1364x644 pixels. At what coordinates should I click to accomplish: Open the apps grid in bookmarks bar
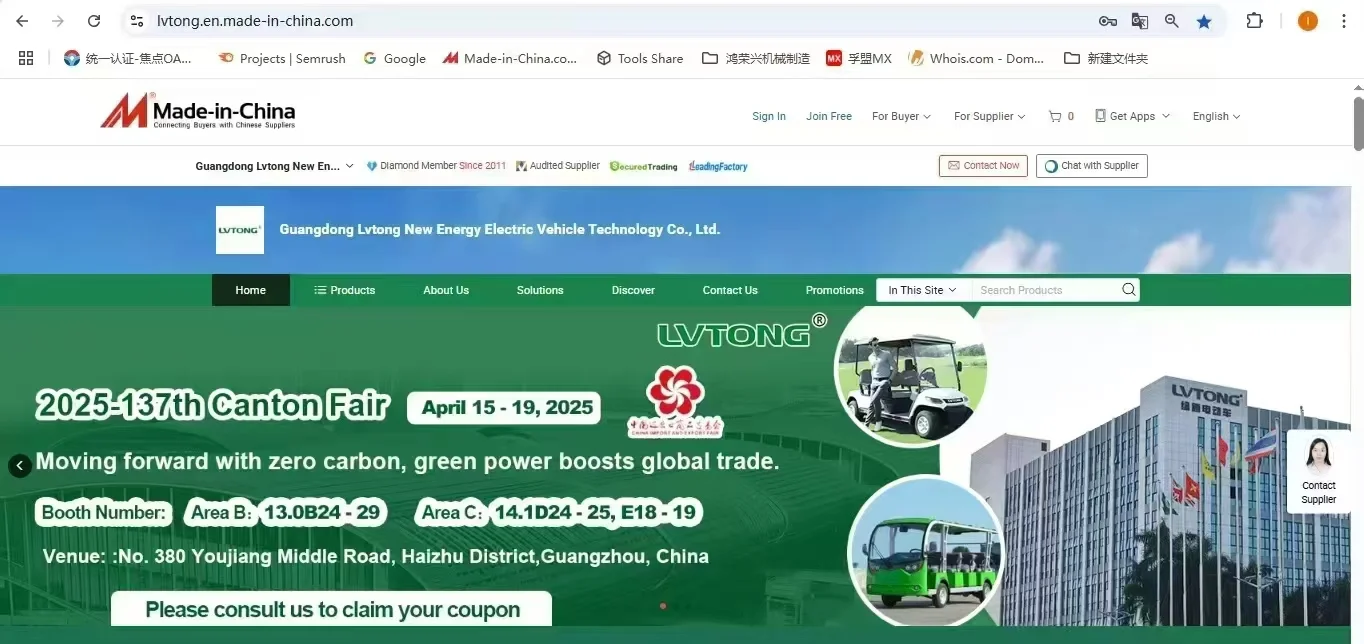point(26,58)
